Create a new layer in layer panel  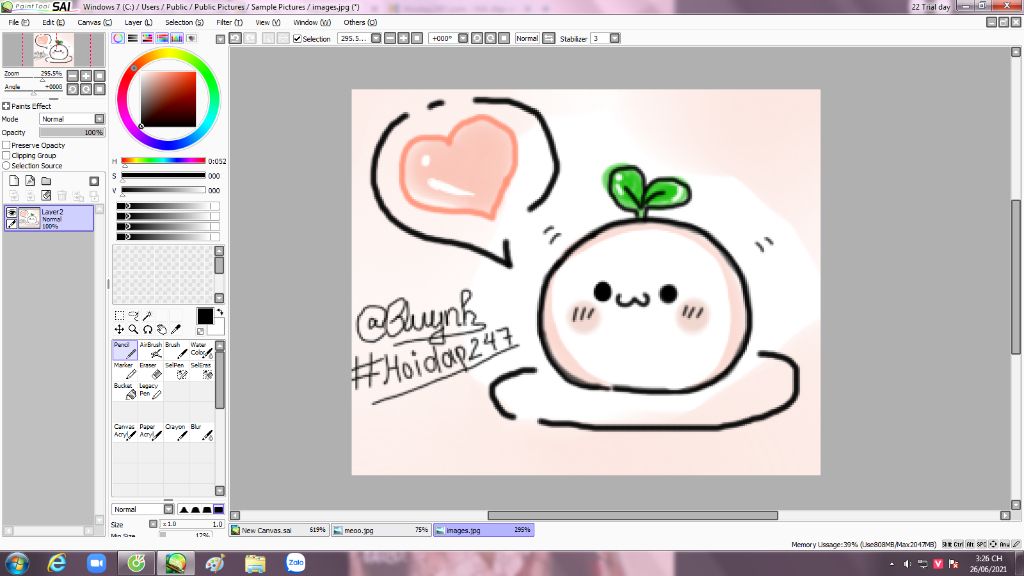pos(14,181)
